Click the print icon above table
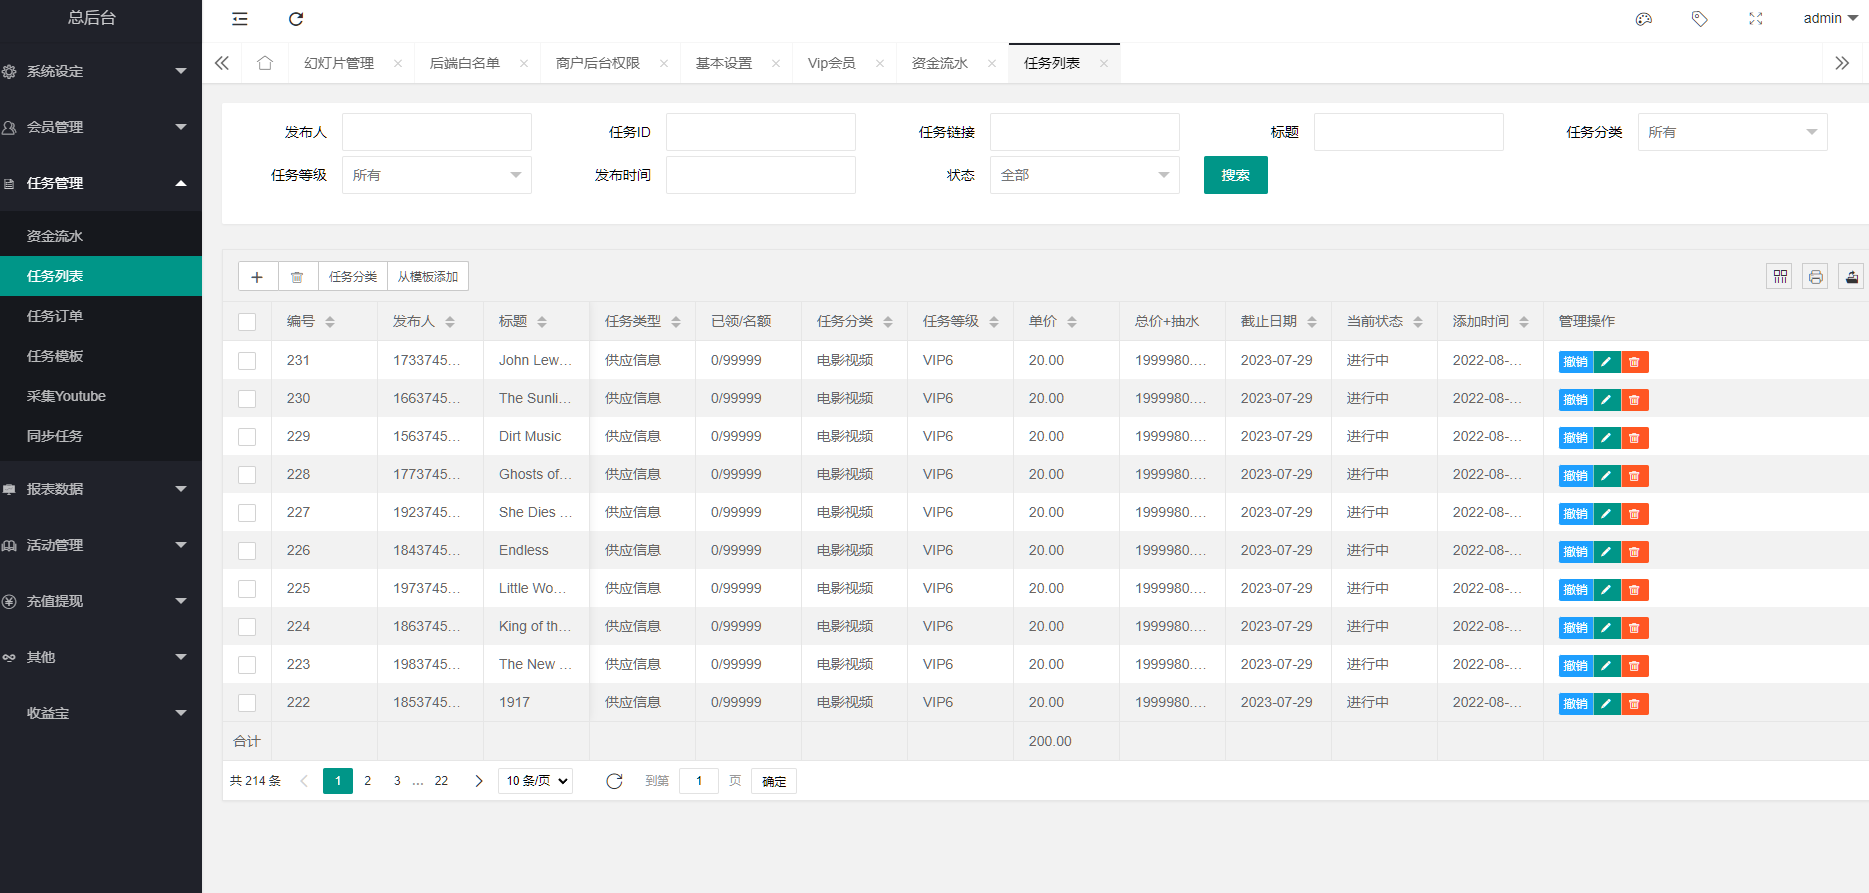 pos(1815,277)
